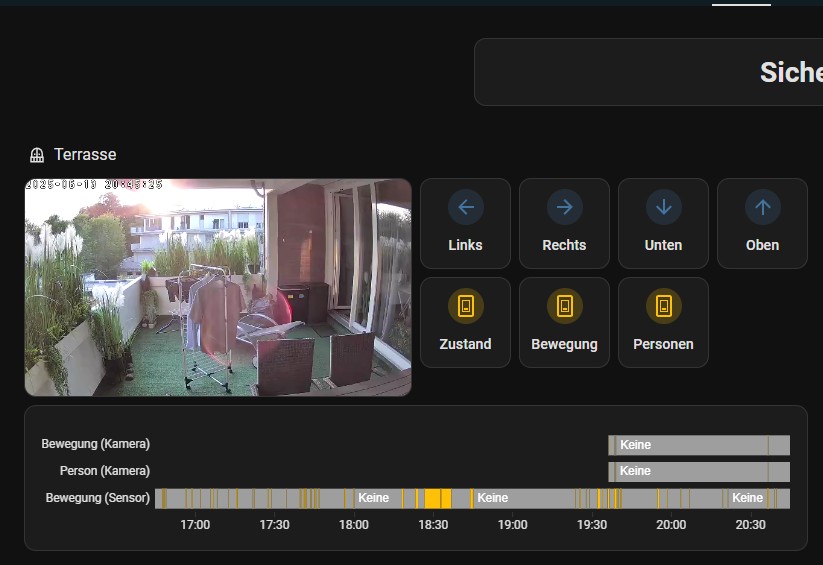Select the Keine segment in Person (Kamera) row
This screenshot has height=565, width=823.
(690, 471)
